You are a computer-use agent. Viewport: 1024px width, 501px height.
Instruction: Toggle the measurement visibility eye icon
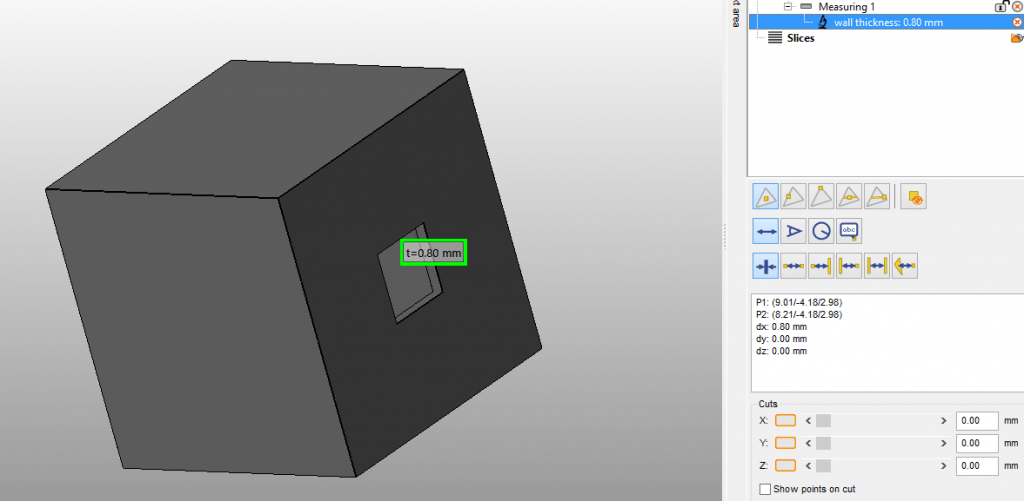pyautogui.click(x=913, y=196)
